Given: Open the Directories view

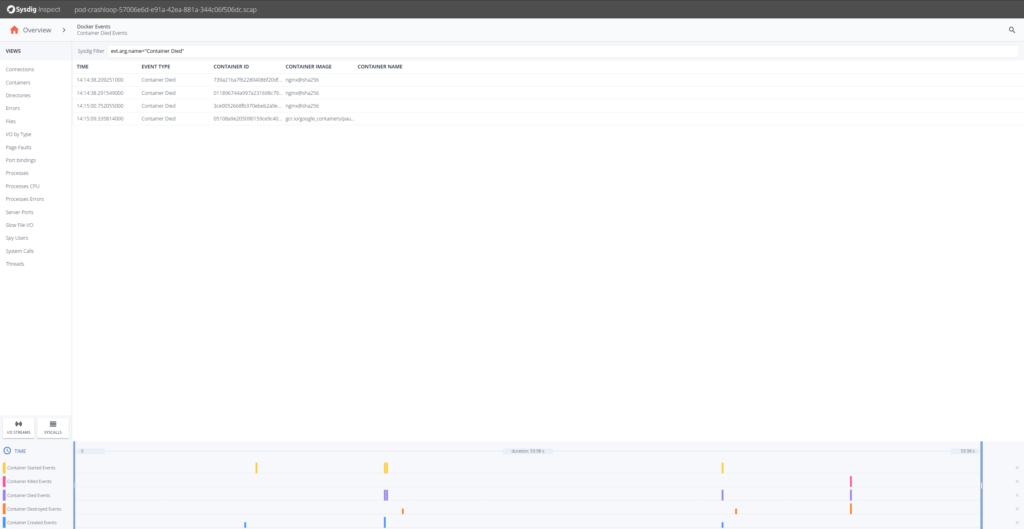Looking at the screenshot, I should [18, 95].
